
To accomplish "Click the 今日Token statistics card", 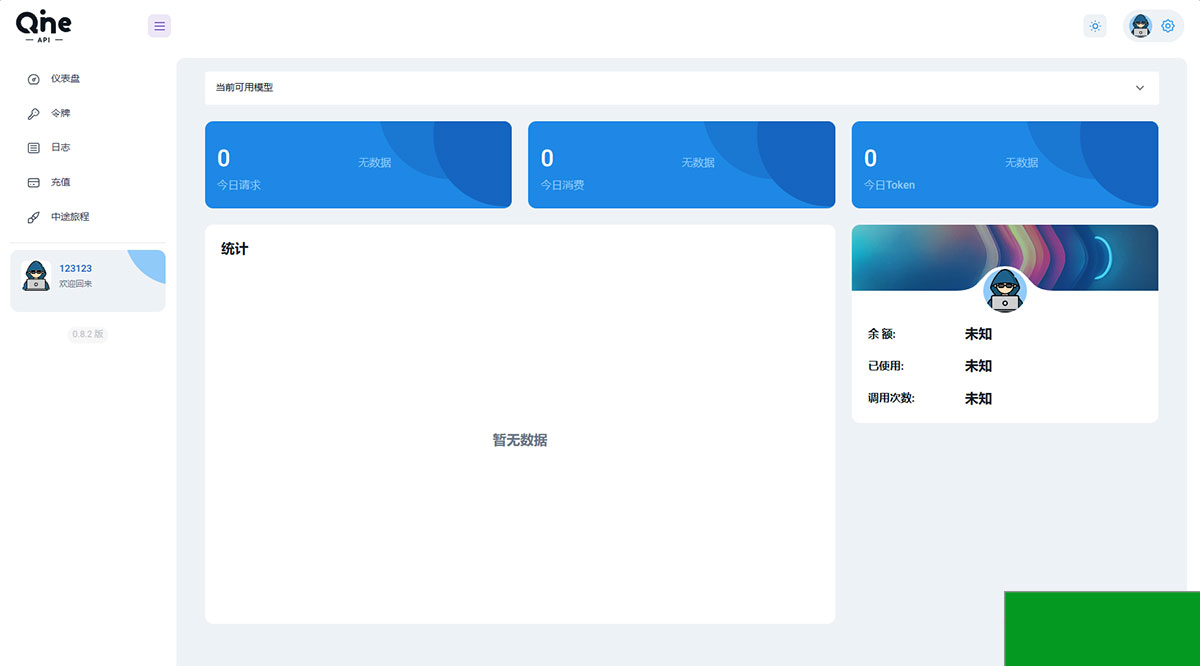I will click(x=1005, y=165).
